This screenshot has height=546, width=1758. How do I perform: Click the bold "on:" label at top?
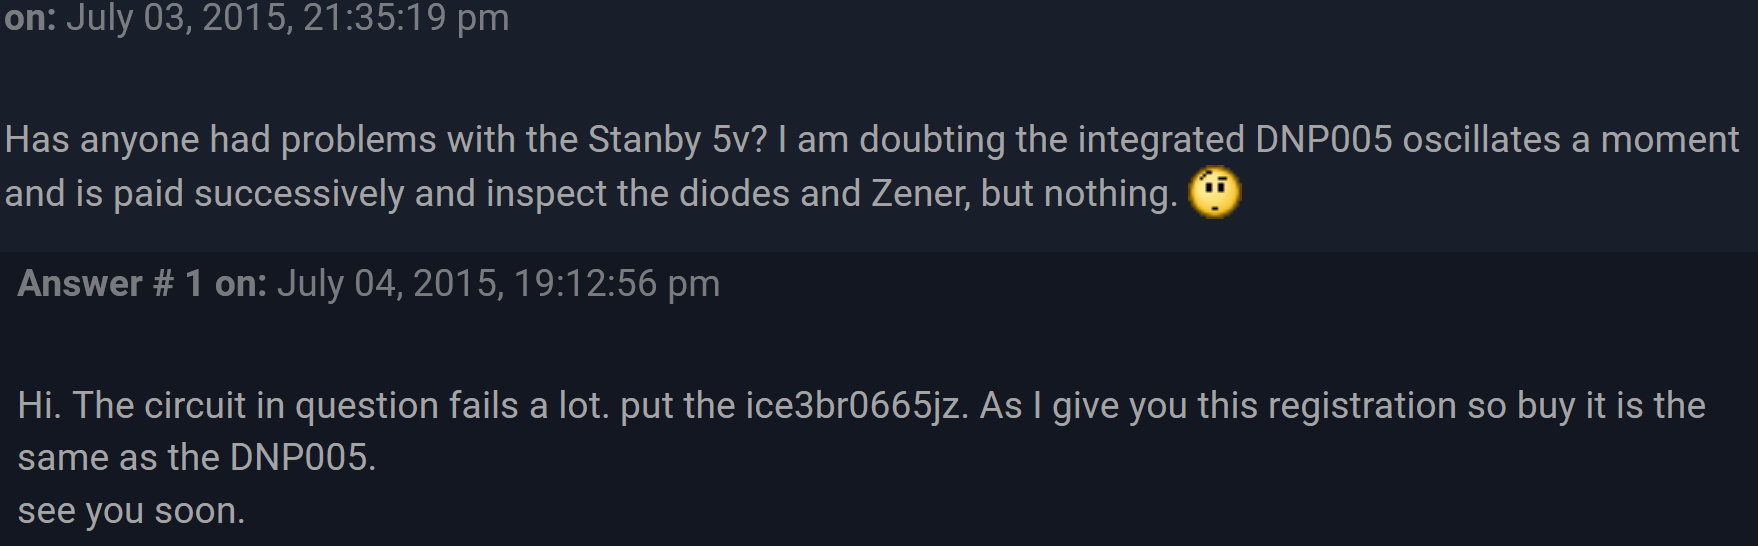click(30, 18)
